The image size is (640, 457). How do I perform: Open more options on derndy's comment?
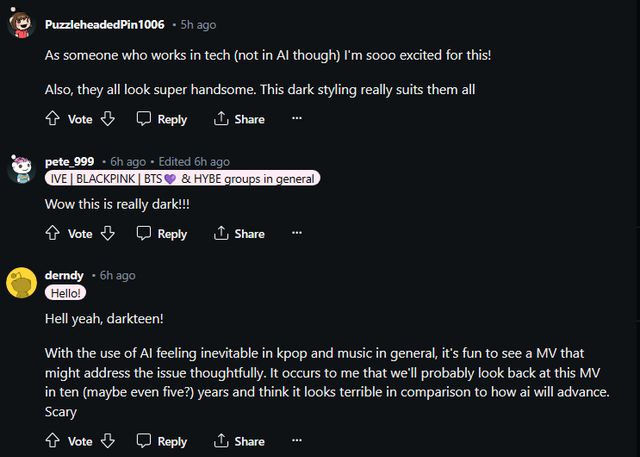point(296,441)
